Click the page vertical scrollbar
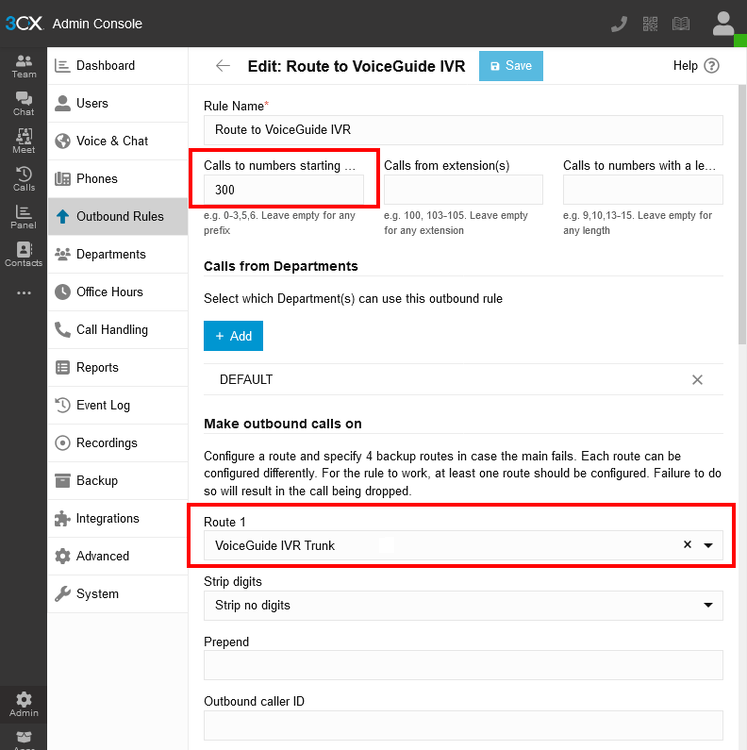This screenshot has width=747, height=750. [x=742, y=215]
